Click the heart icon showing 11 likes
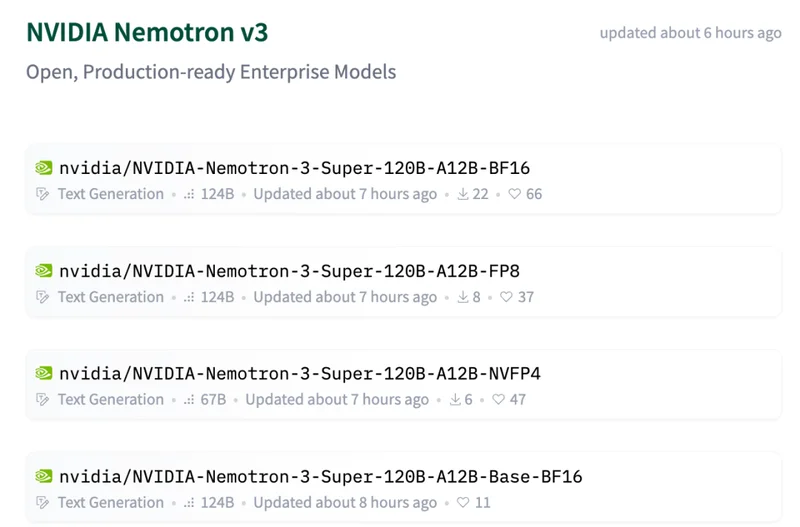The image size is (800, 527). click(464, 503)
